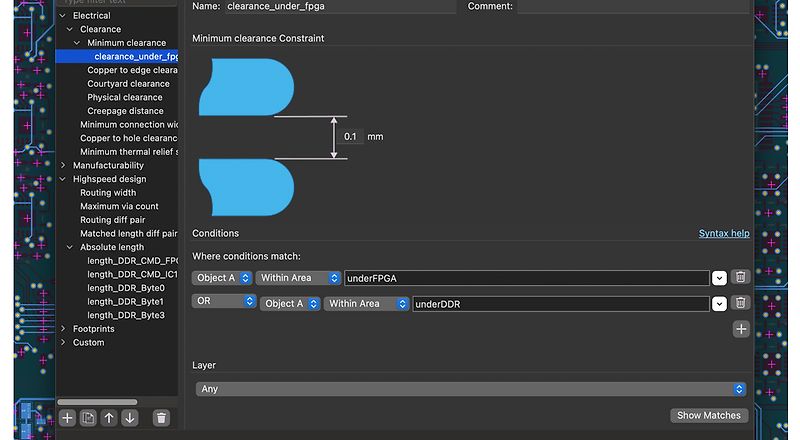Select the length_DDR_CMD_FPGA rule
The height and width of the screenshot is (440, 800).
132,261
